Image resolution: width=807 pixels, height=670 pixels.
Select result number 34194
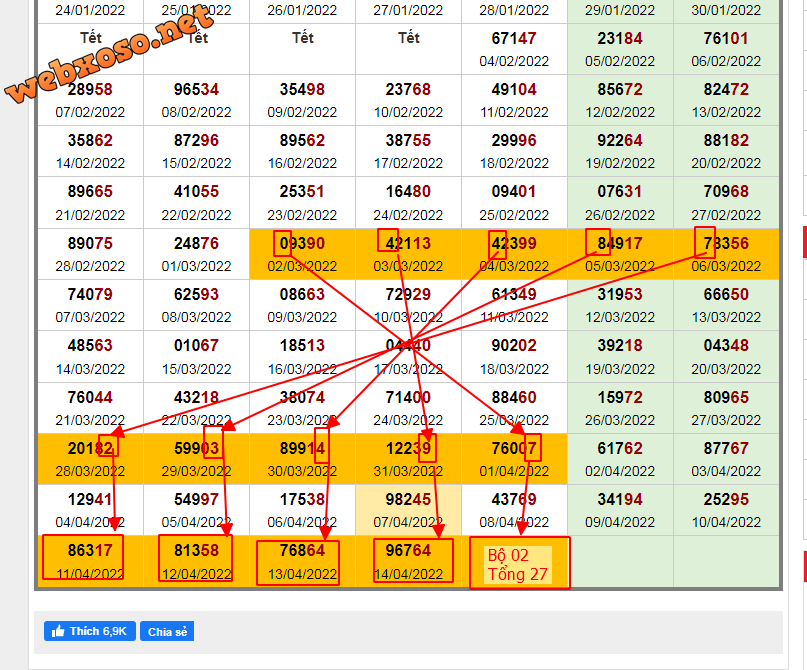pos(620,499)
